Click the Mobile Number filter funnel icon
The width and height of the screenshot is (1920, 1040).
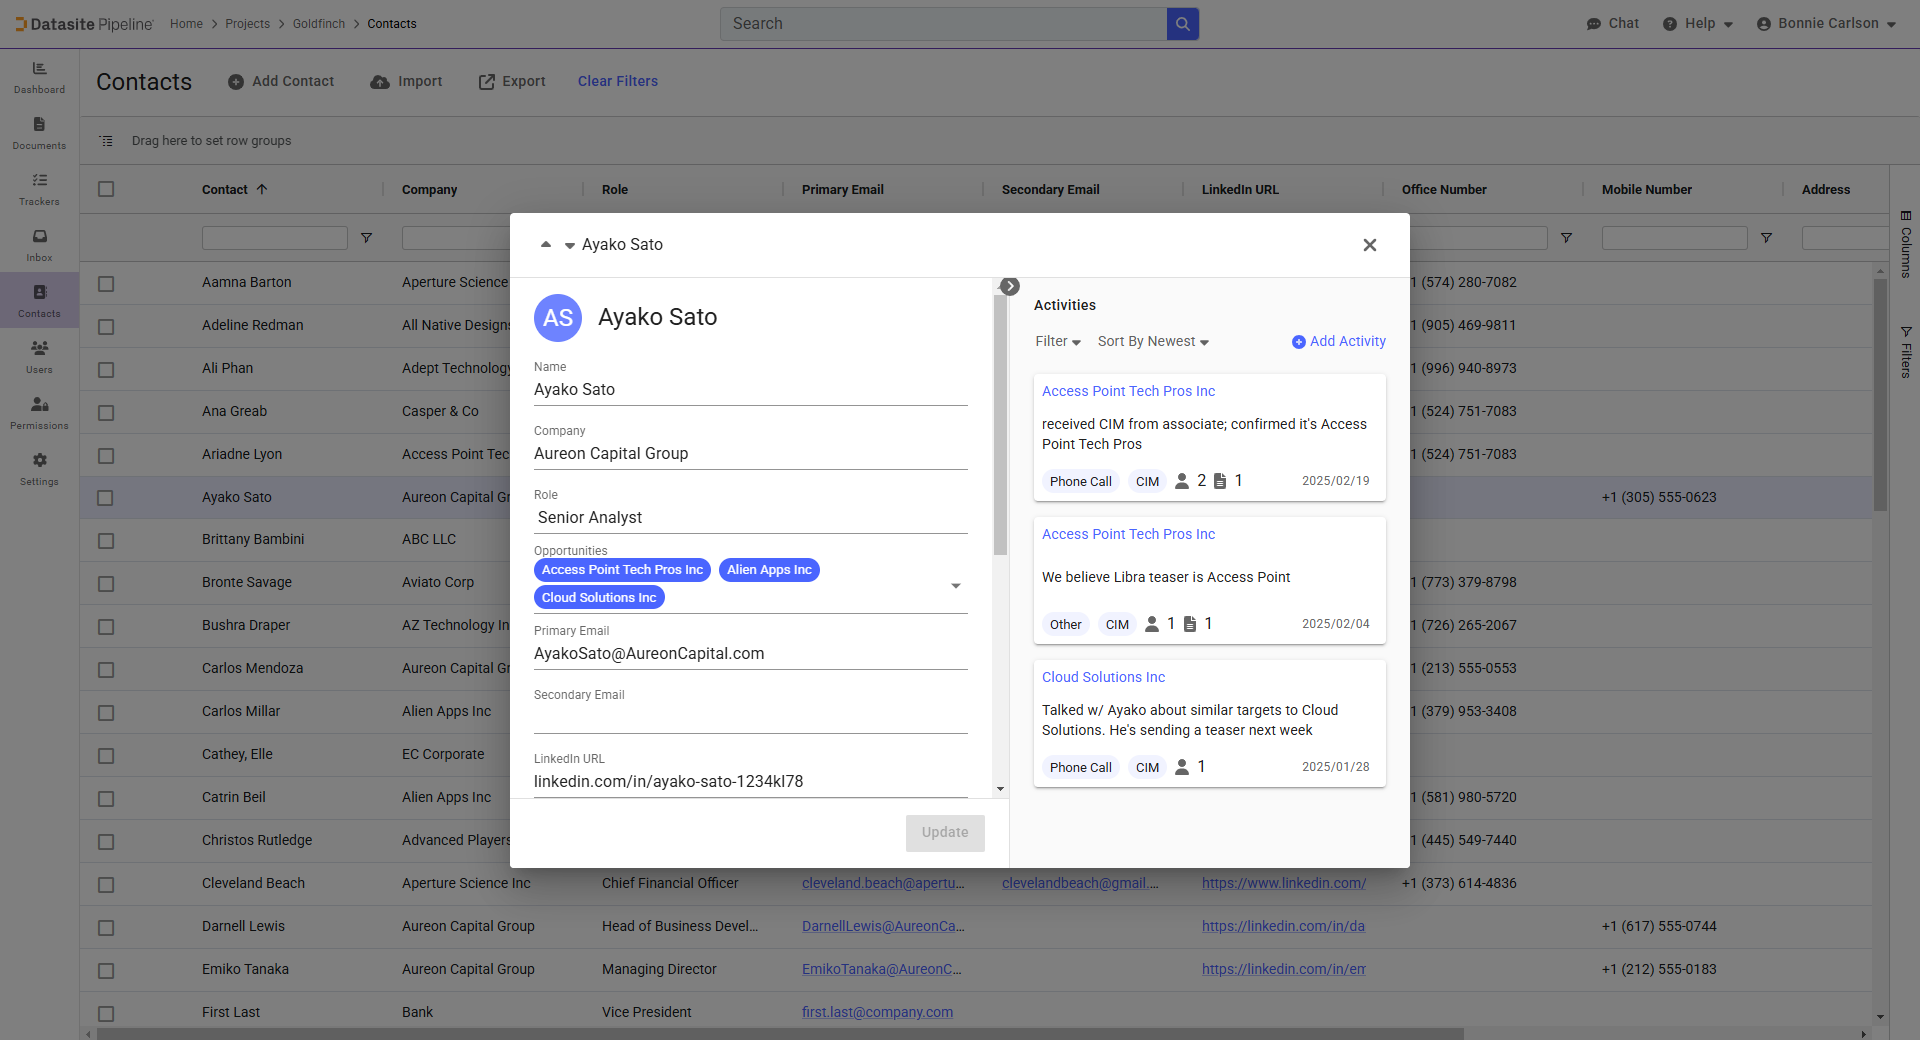pos(1767,238)
